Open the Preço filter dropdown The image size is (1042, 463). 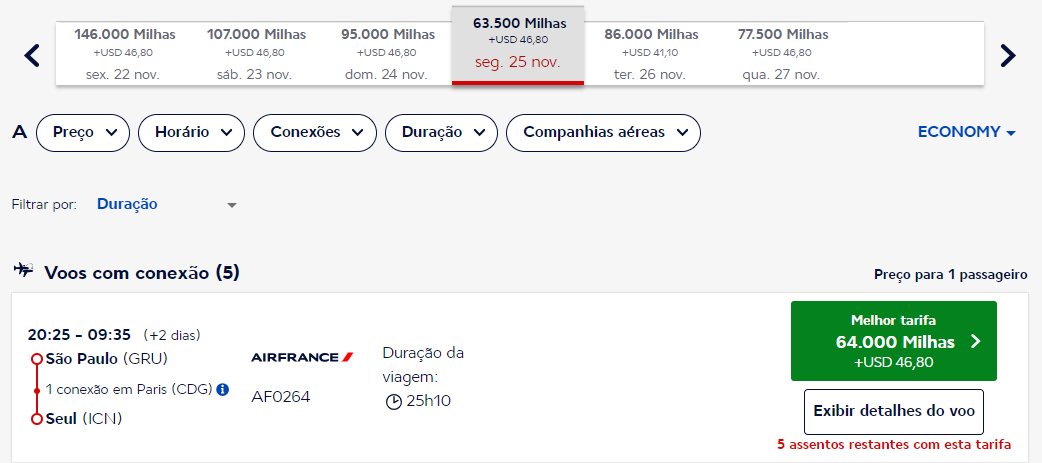[82, 132]
